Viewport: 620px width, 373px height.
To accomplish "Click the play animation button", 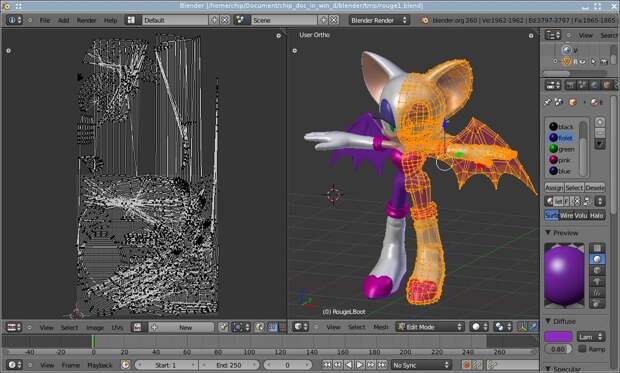I will (x=360, y=365).
